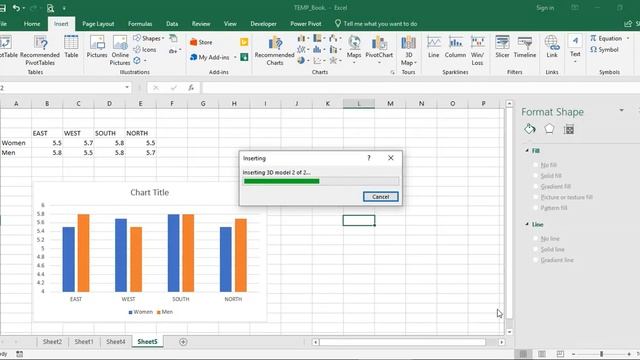640x360 pixels.
Task: Insert a Slicer filter
Action: pyautogui.click(x=502, y=47)
